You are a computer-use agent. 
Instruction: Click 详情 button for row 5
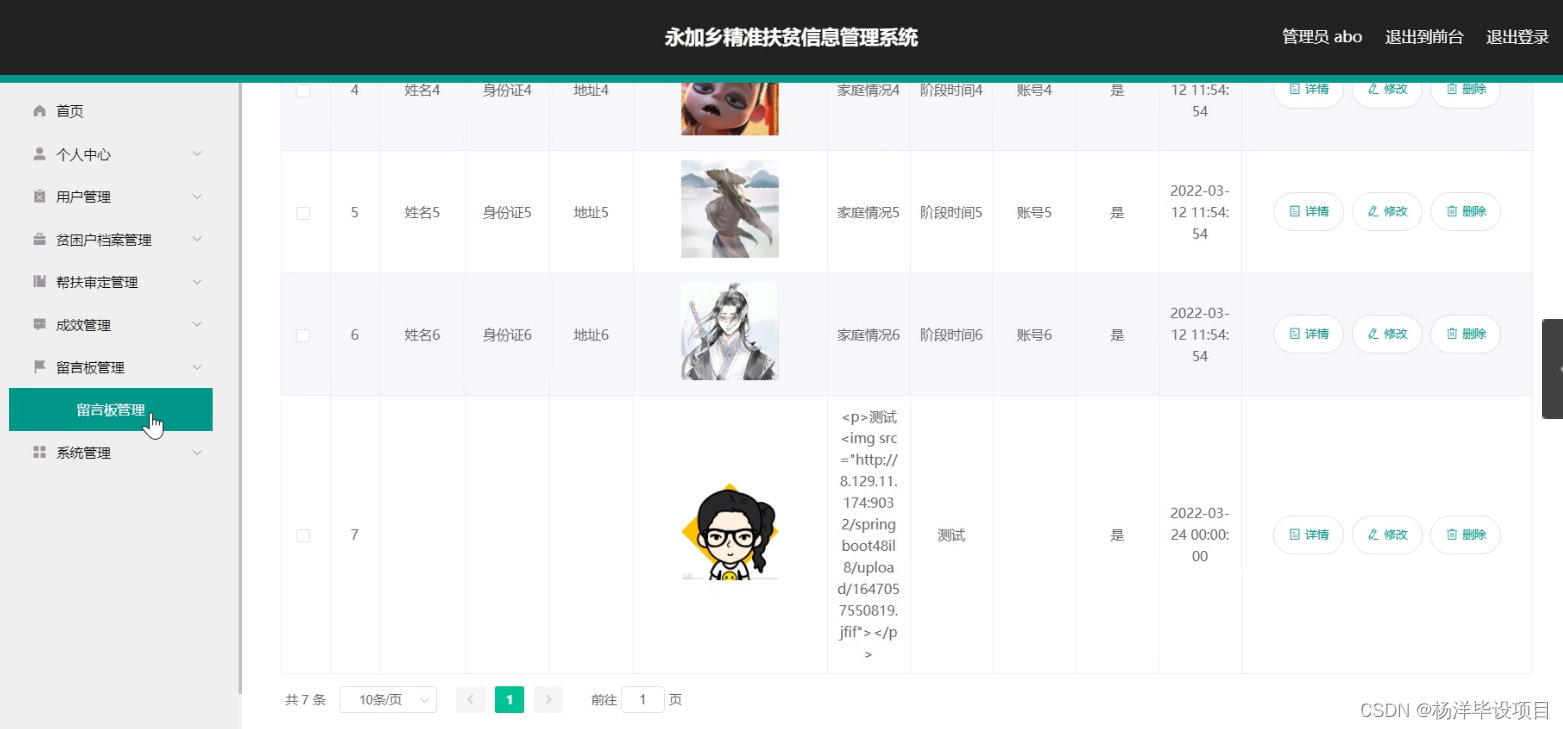[1308, 212]
